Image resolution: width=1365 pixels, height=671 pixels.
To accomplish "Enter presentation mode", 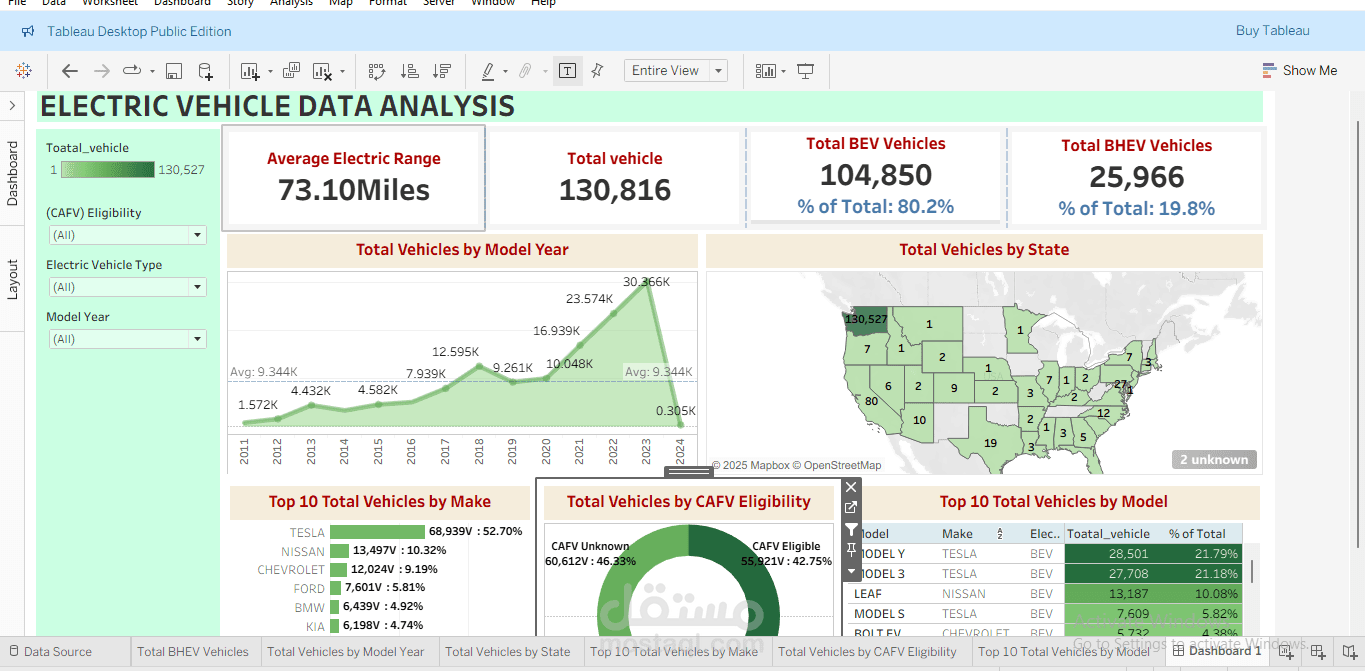I will click(806, 71).
